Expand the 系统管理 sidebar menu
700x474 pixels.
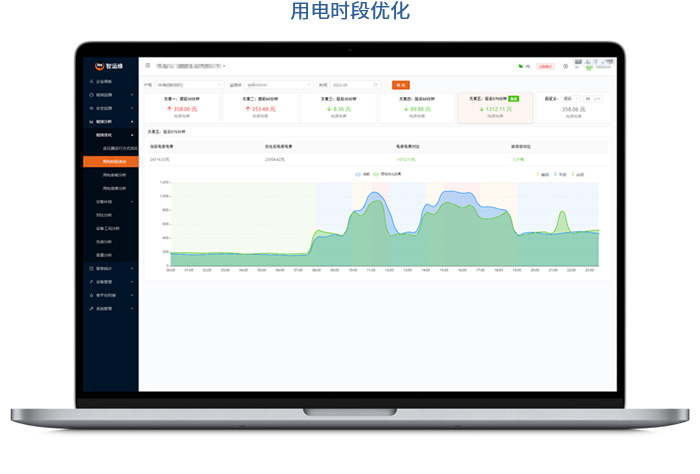tap(111, 309)
